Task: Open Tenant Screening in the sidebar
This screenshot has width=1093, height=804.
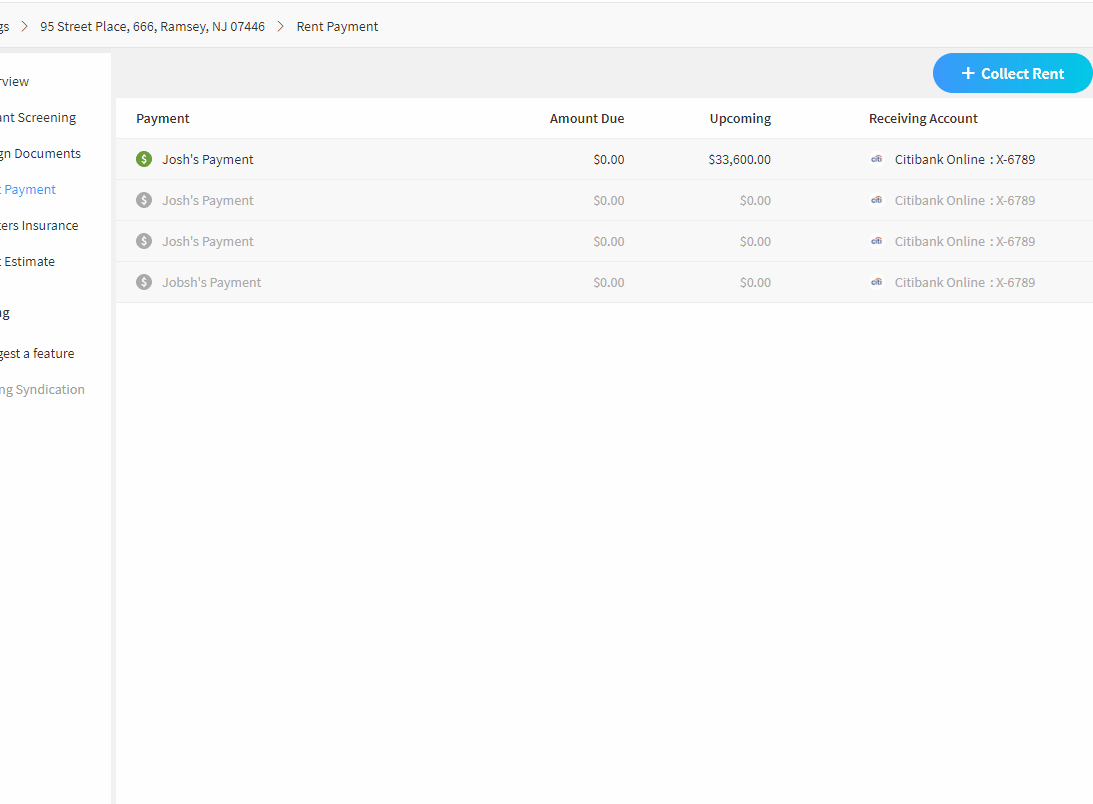Action: [38, 118]
